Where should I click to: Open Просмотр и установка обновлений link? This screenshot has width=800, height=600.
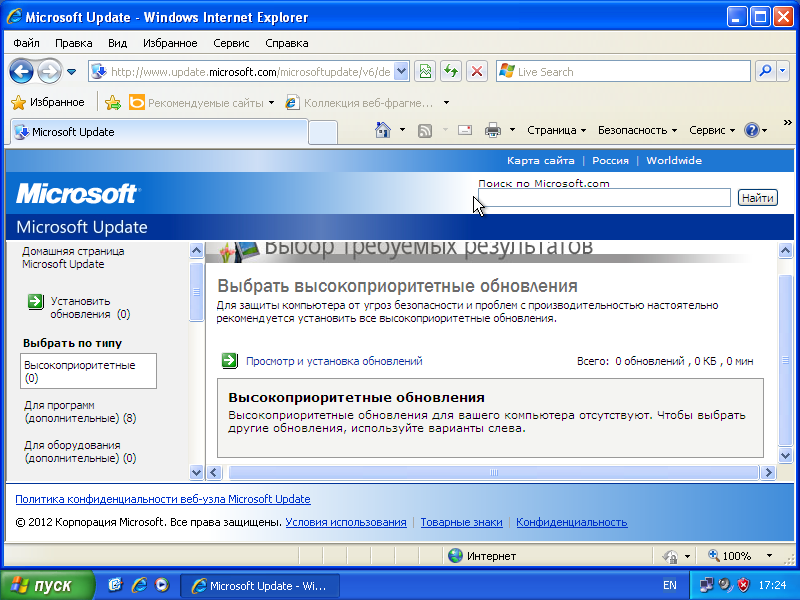(334, 361)
